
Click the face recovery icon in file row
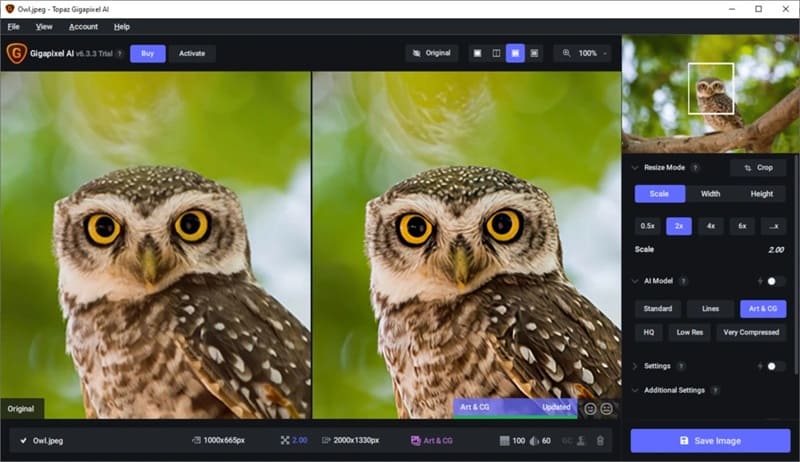coord(581,441)
